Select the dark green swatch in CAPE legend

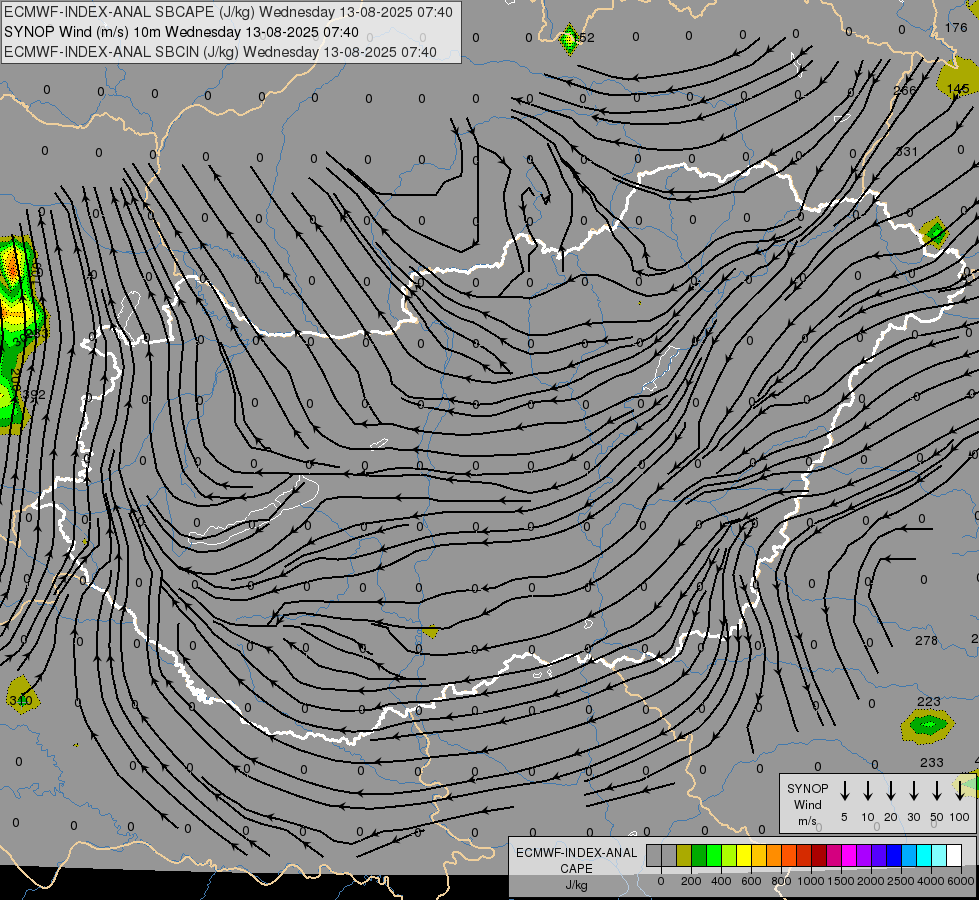pyautogui.click(x=699, y=855)
